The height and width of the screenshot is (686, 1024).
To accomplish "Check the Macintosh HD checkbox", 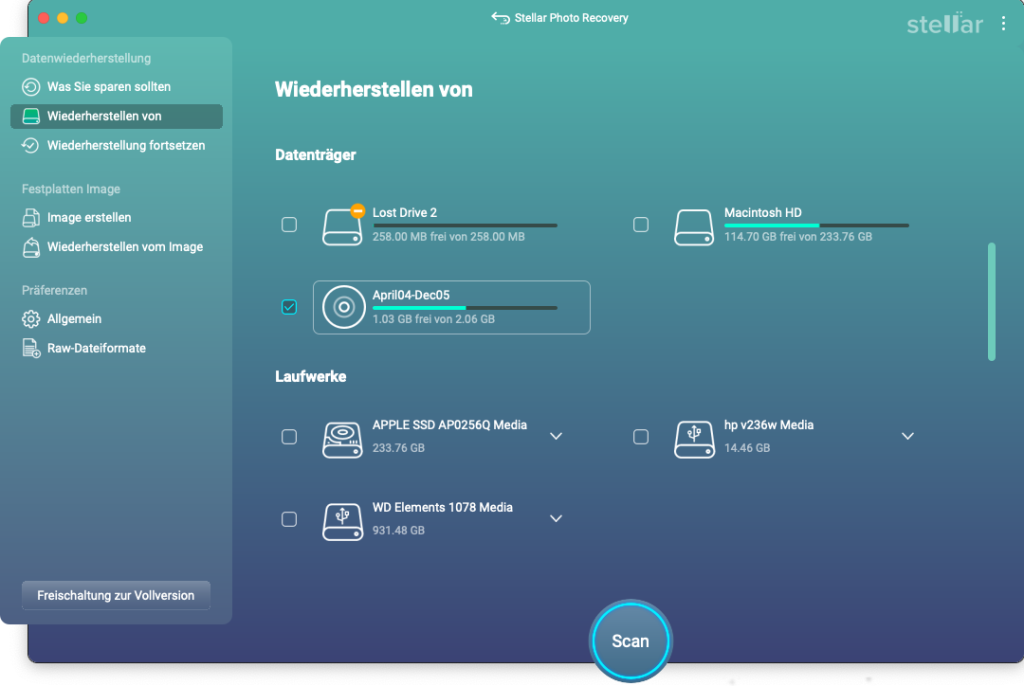I will pos(640,225).
